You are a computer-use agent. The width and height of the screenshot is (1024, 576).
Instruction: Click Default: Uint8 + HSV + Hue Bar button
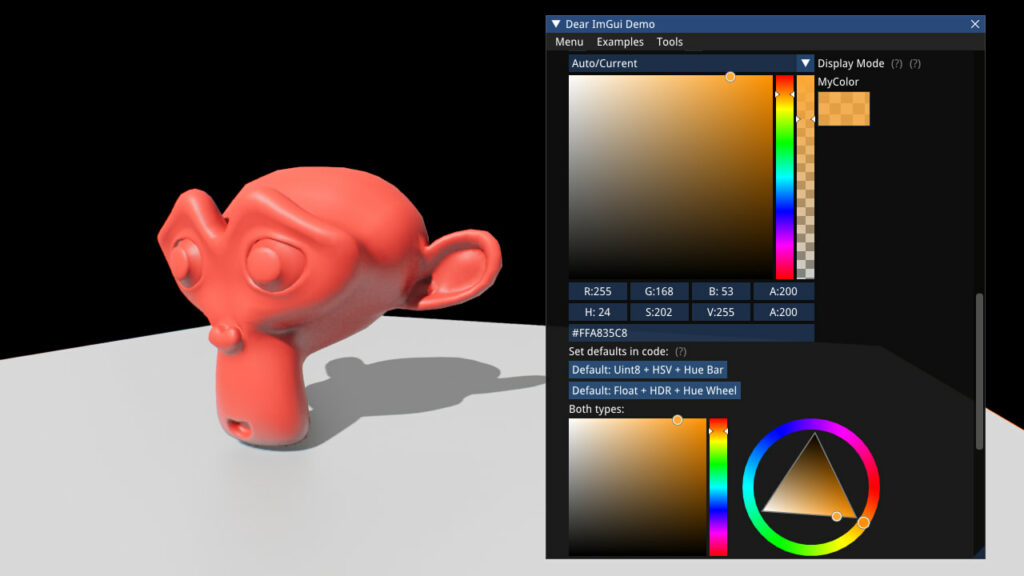click(648, 370)
